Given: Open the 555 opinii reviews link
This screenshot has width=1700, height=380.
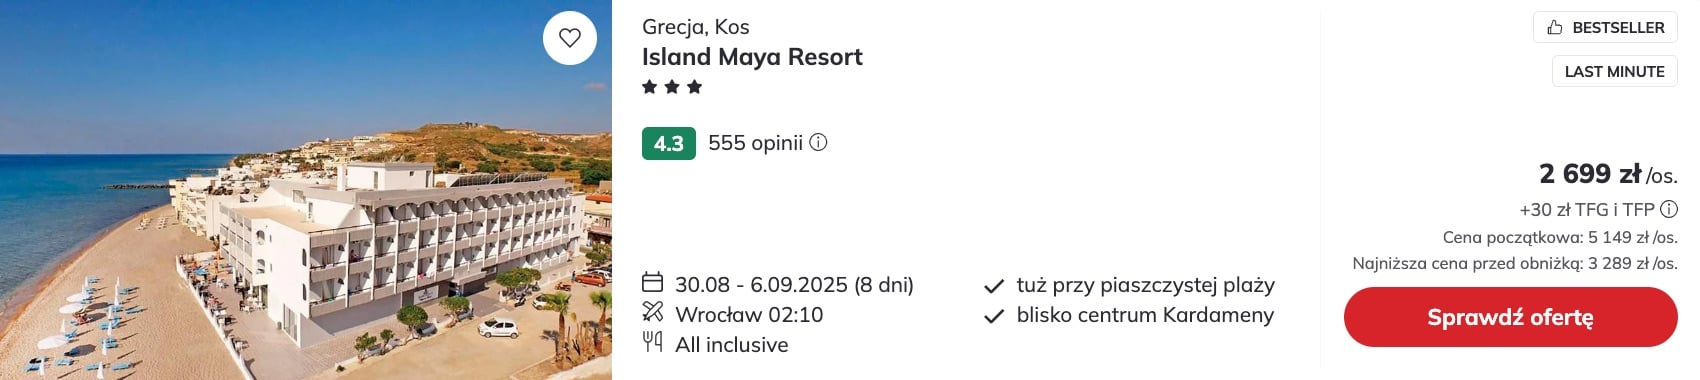Looking at the screenshot, I should [x=755, y=143].
